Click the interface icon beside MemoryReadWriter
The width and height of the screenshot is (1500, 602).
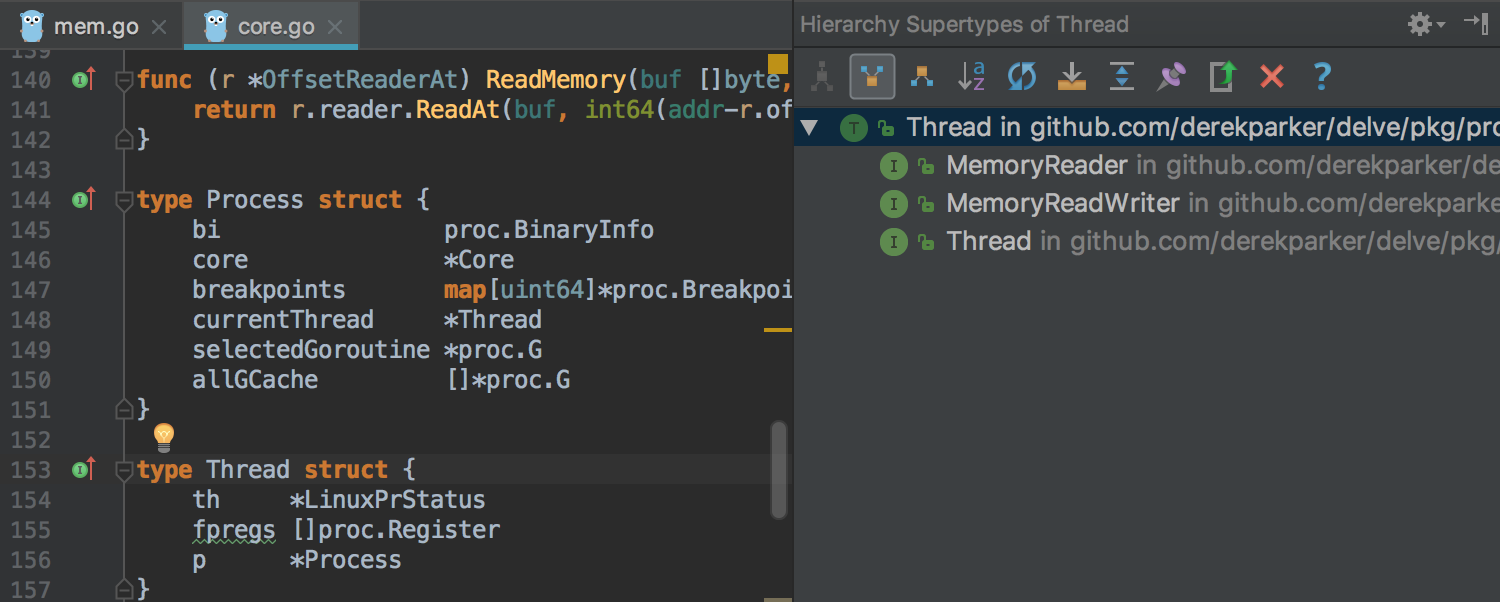point(893,204)
